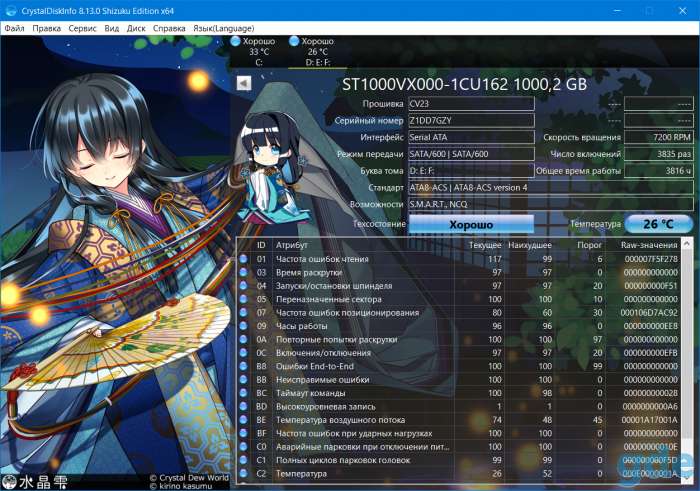Screen dimensions: 700x491
Task: Click the serial number field Z1DD7GZY
Action: coord(471,121)
